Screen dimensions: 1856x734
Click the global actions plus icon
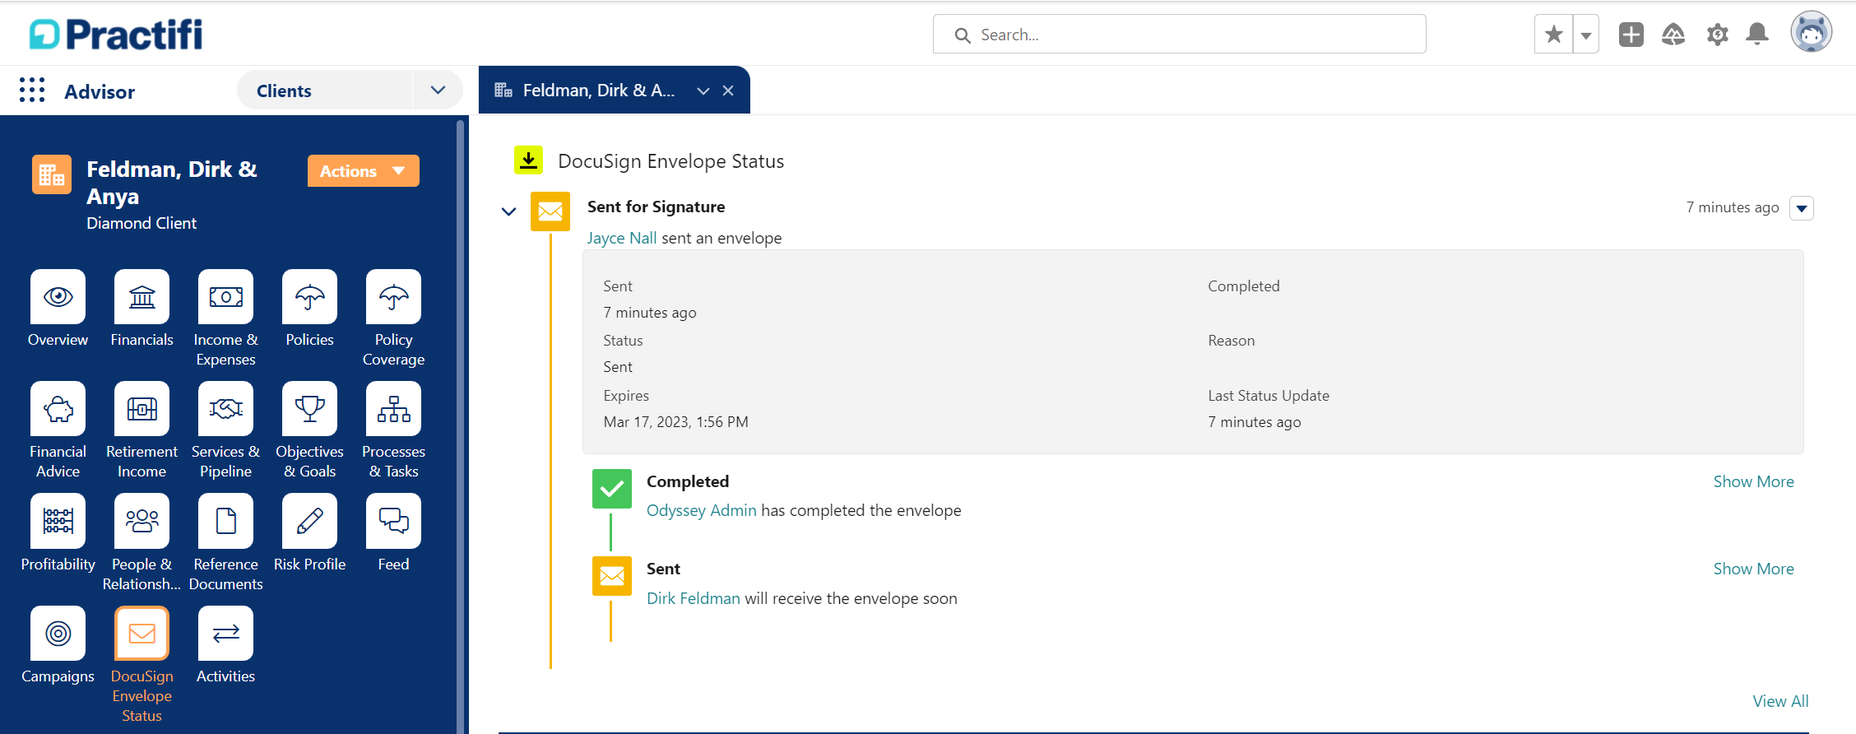1631,35
